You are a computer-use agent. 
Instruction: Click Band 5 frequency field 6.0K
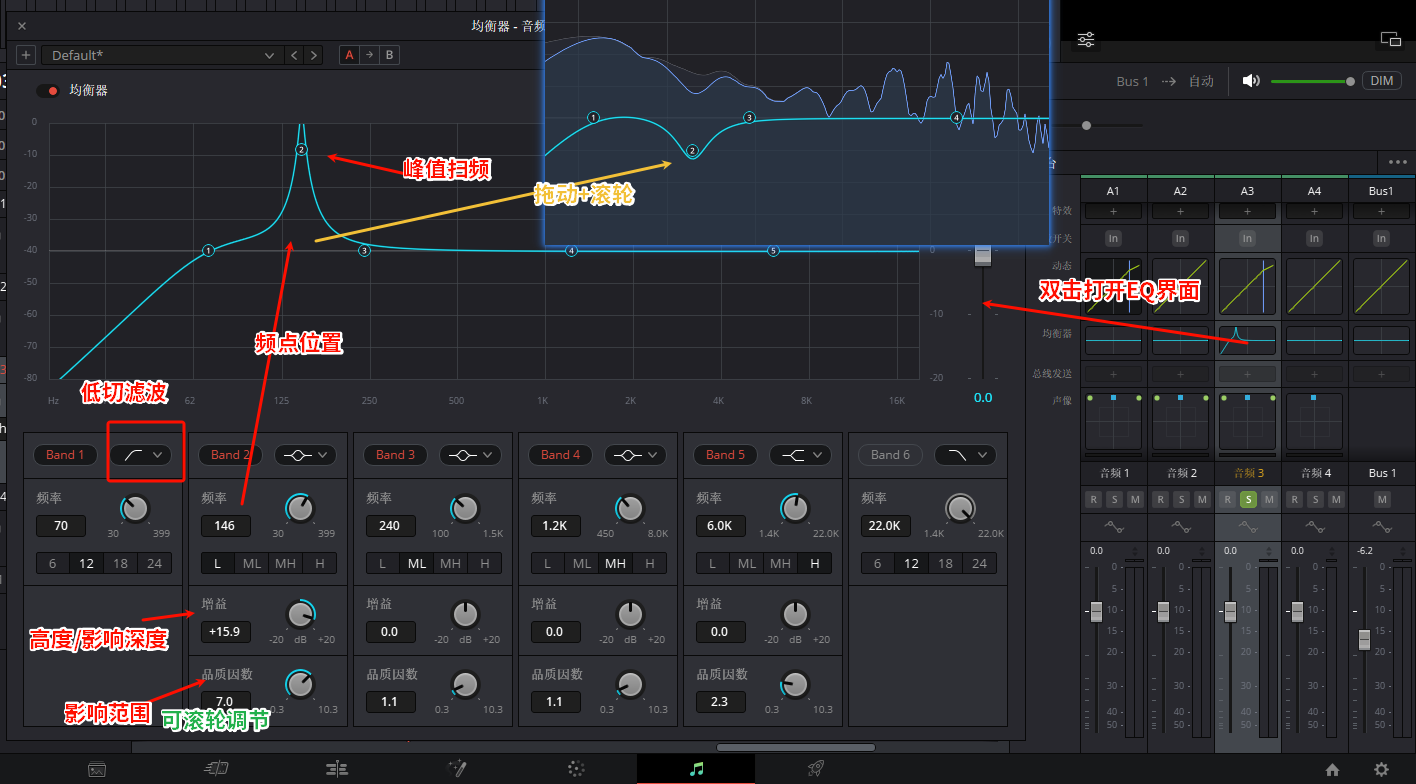pos(721,525)
